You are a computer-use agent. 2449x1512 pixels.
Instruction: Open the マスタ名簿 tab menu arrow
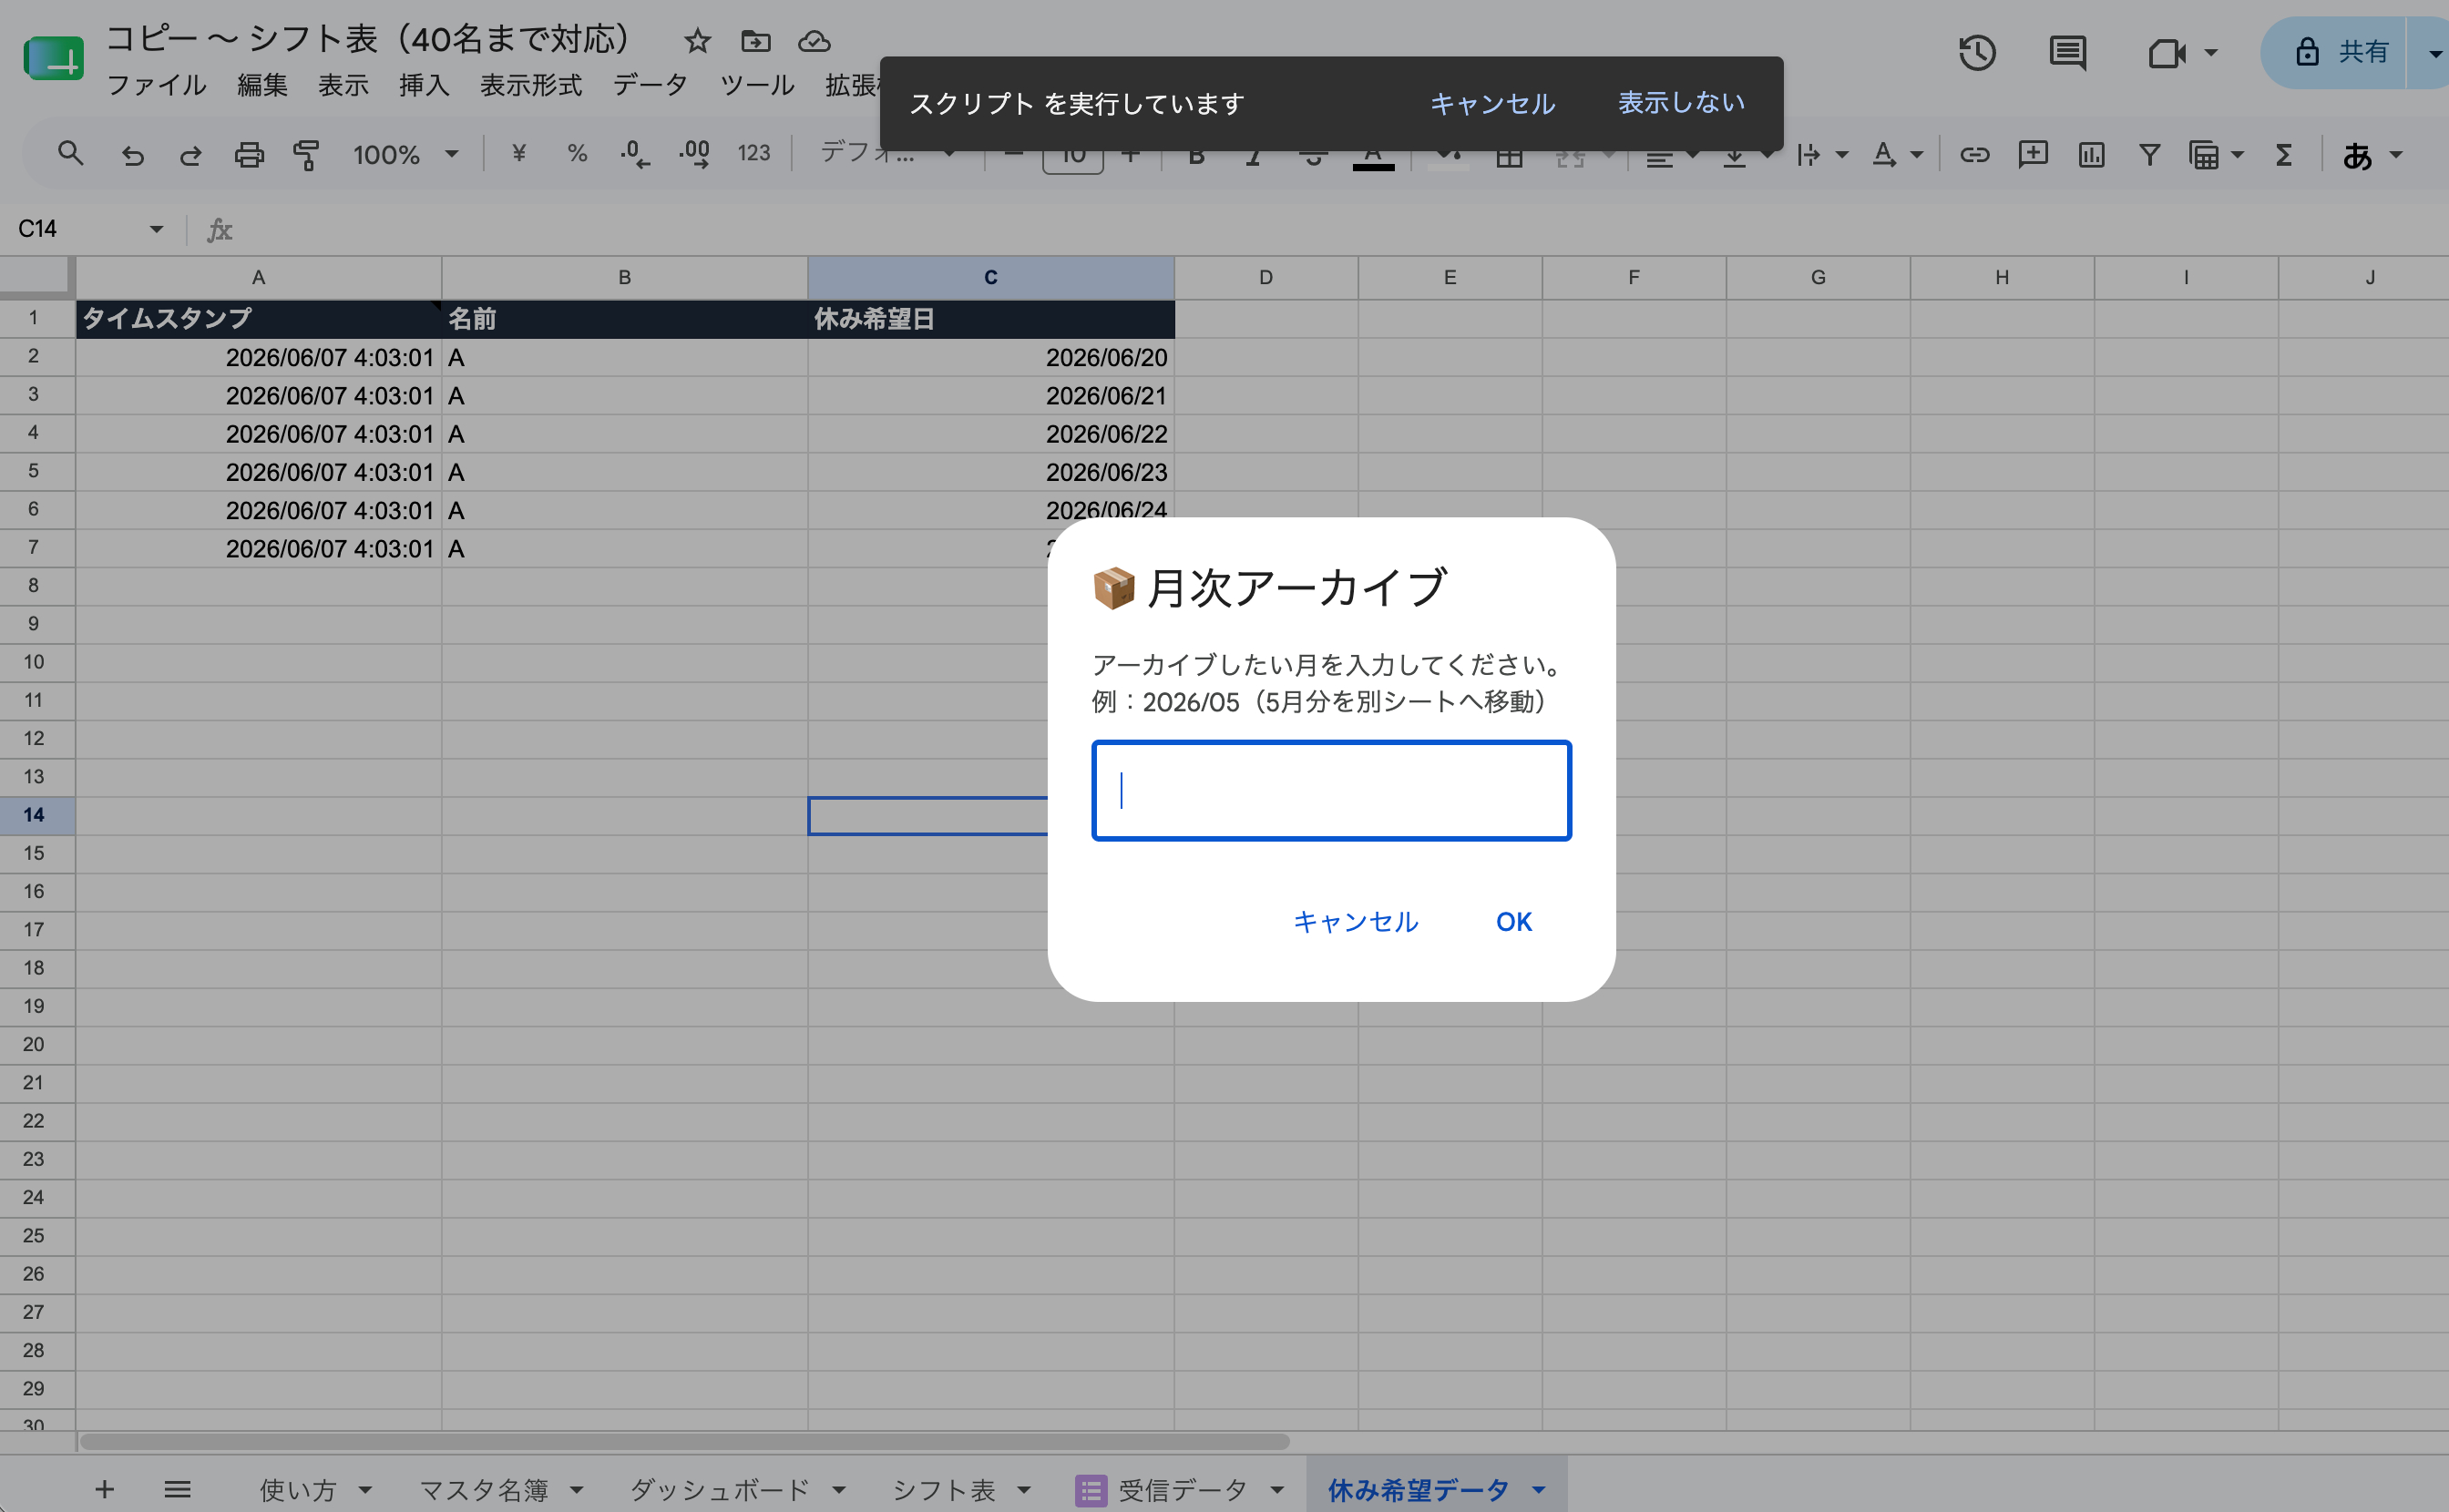[576, 1489]
